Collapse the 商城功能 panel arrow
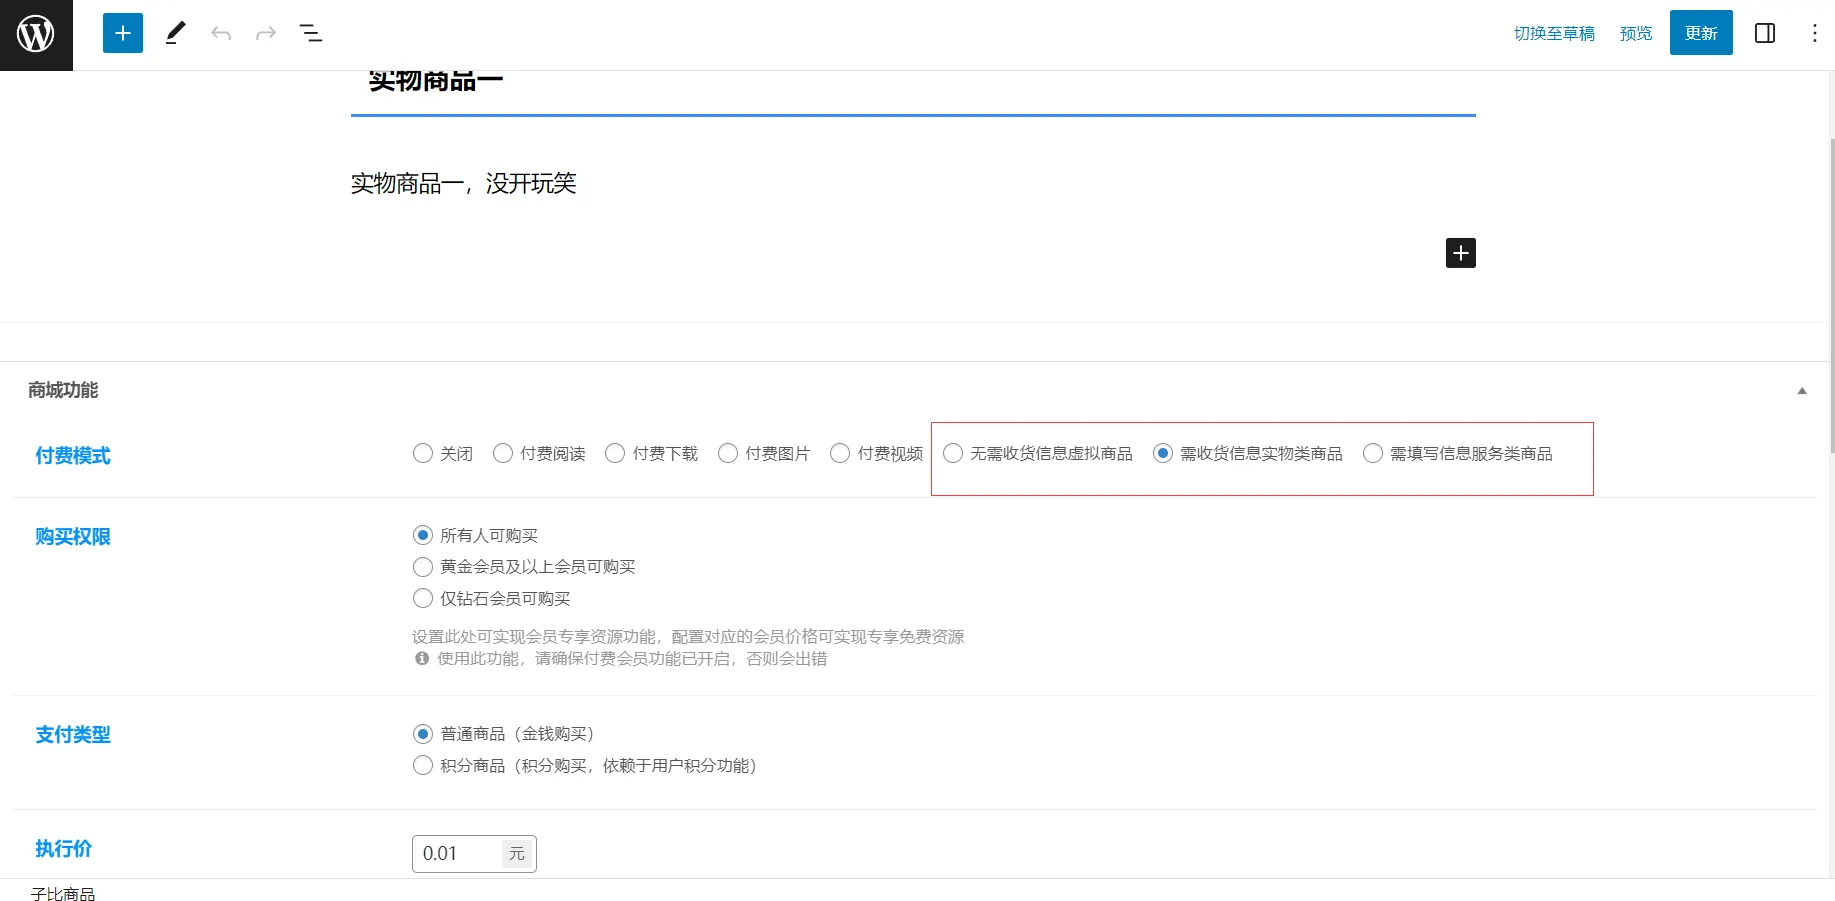The height and width of the screenshot is (901, 1835). click(x=1802, y=391)
